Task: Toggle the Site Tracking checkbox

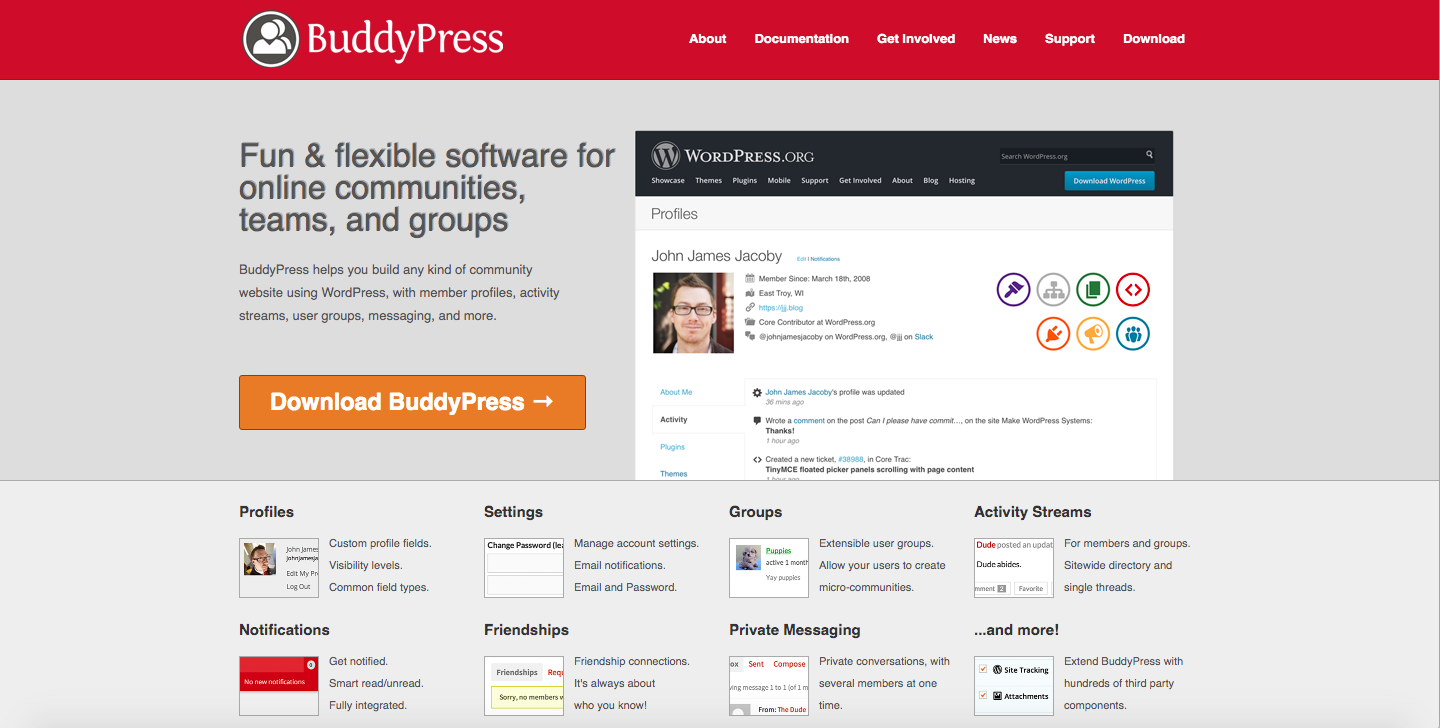Action: tap(984, 669)
